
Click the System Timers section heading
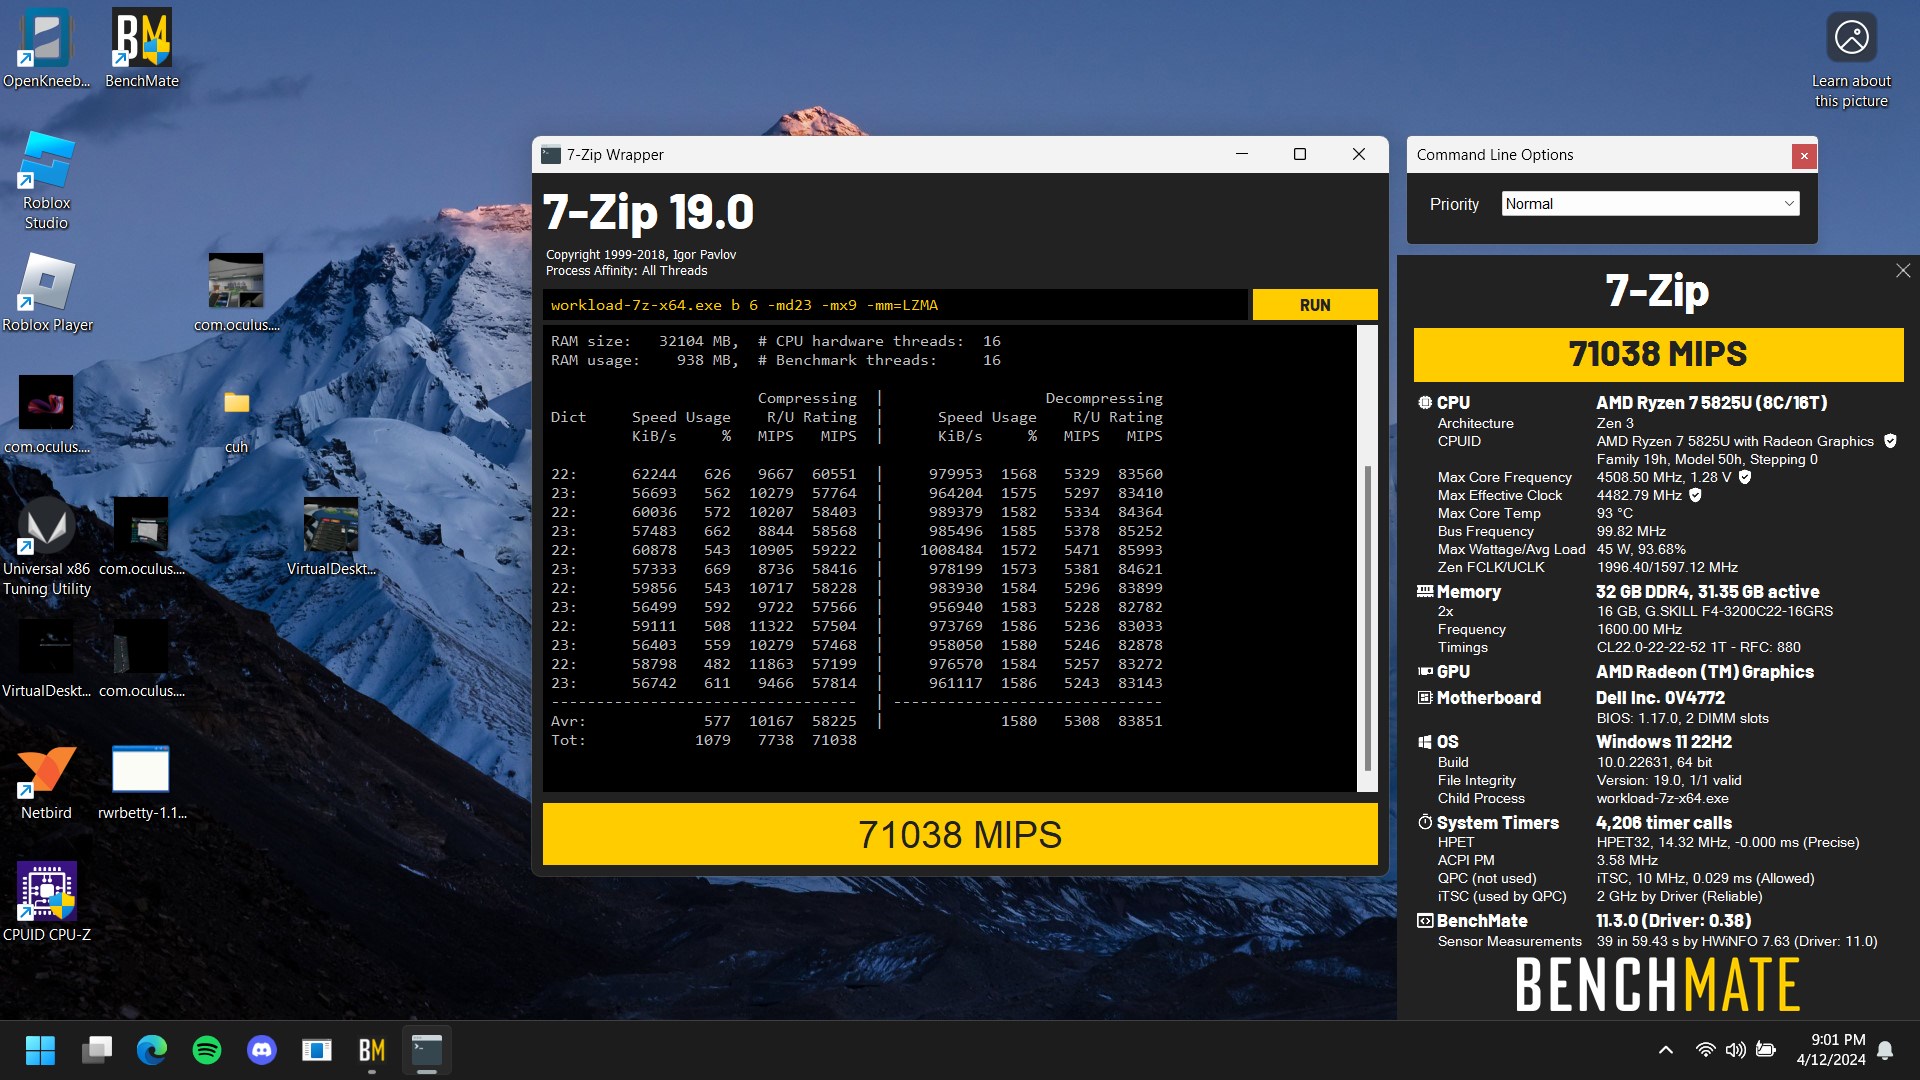[x=1497, y=822]
